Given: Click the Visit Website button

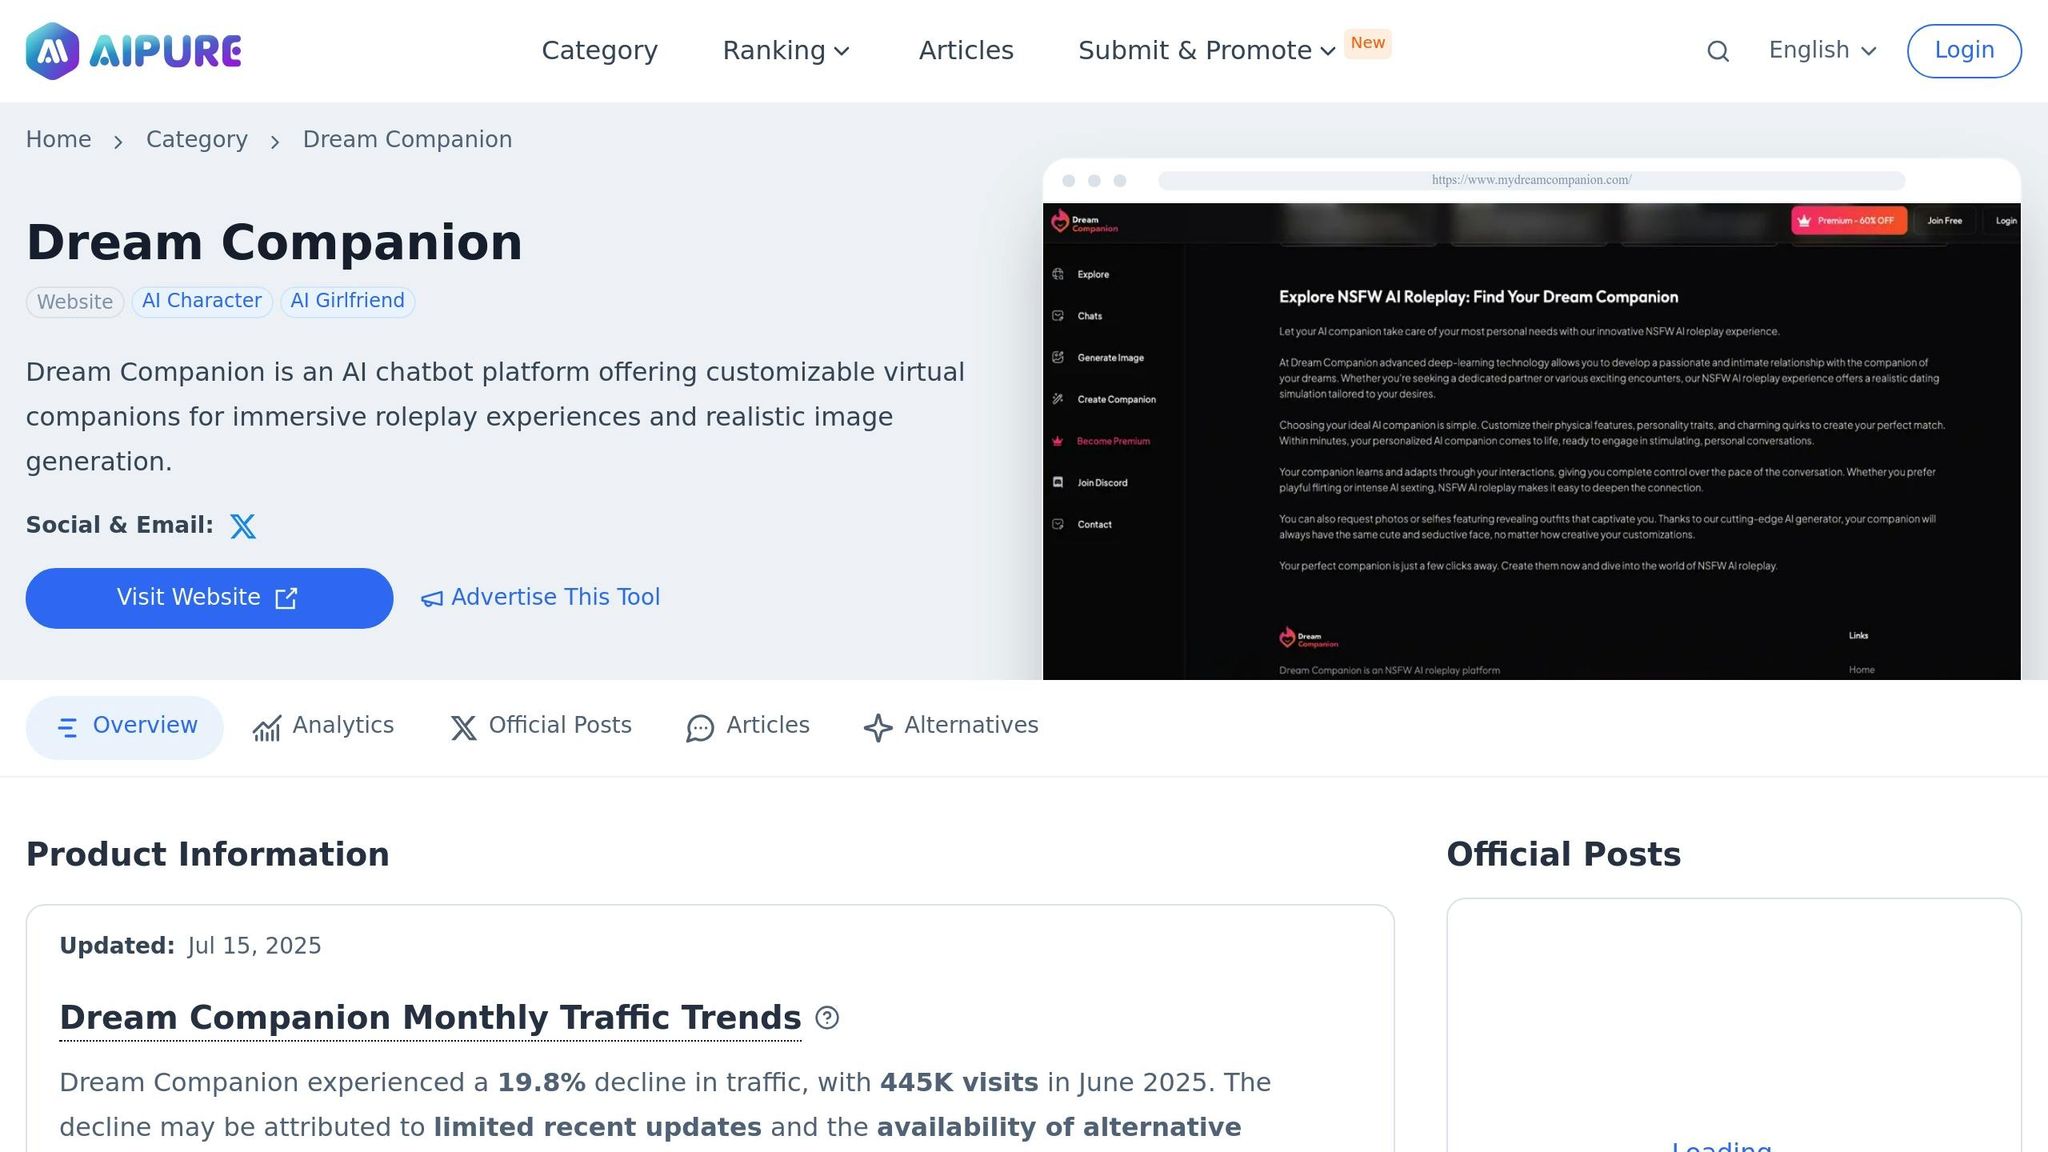Looking at the screenshot, I should 209,598.
